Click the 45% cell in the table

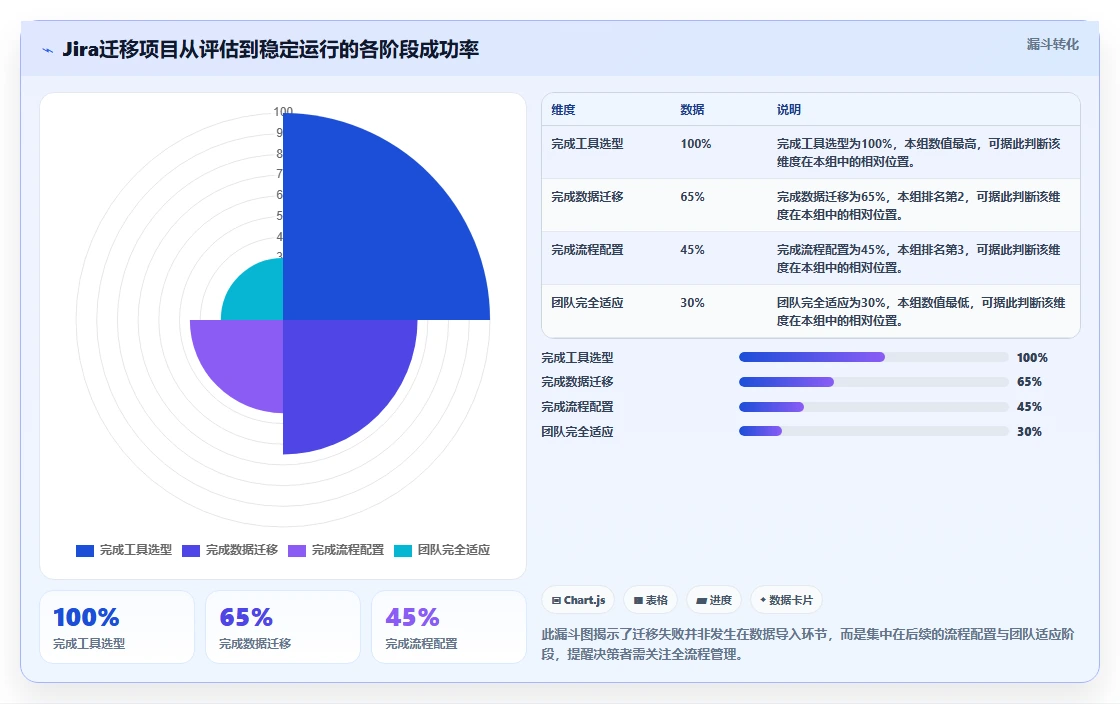(x=692, y=250)
